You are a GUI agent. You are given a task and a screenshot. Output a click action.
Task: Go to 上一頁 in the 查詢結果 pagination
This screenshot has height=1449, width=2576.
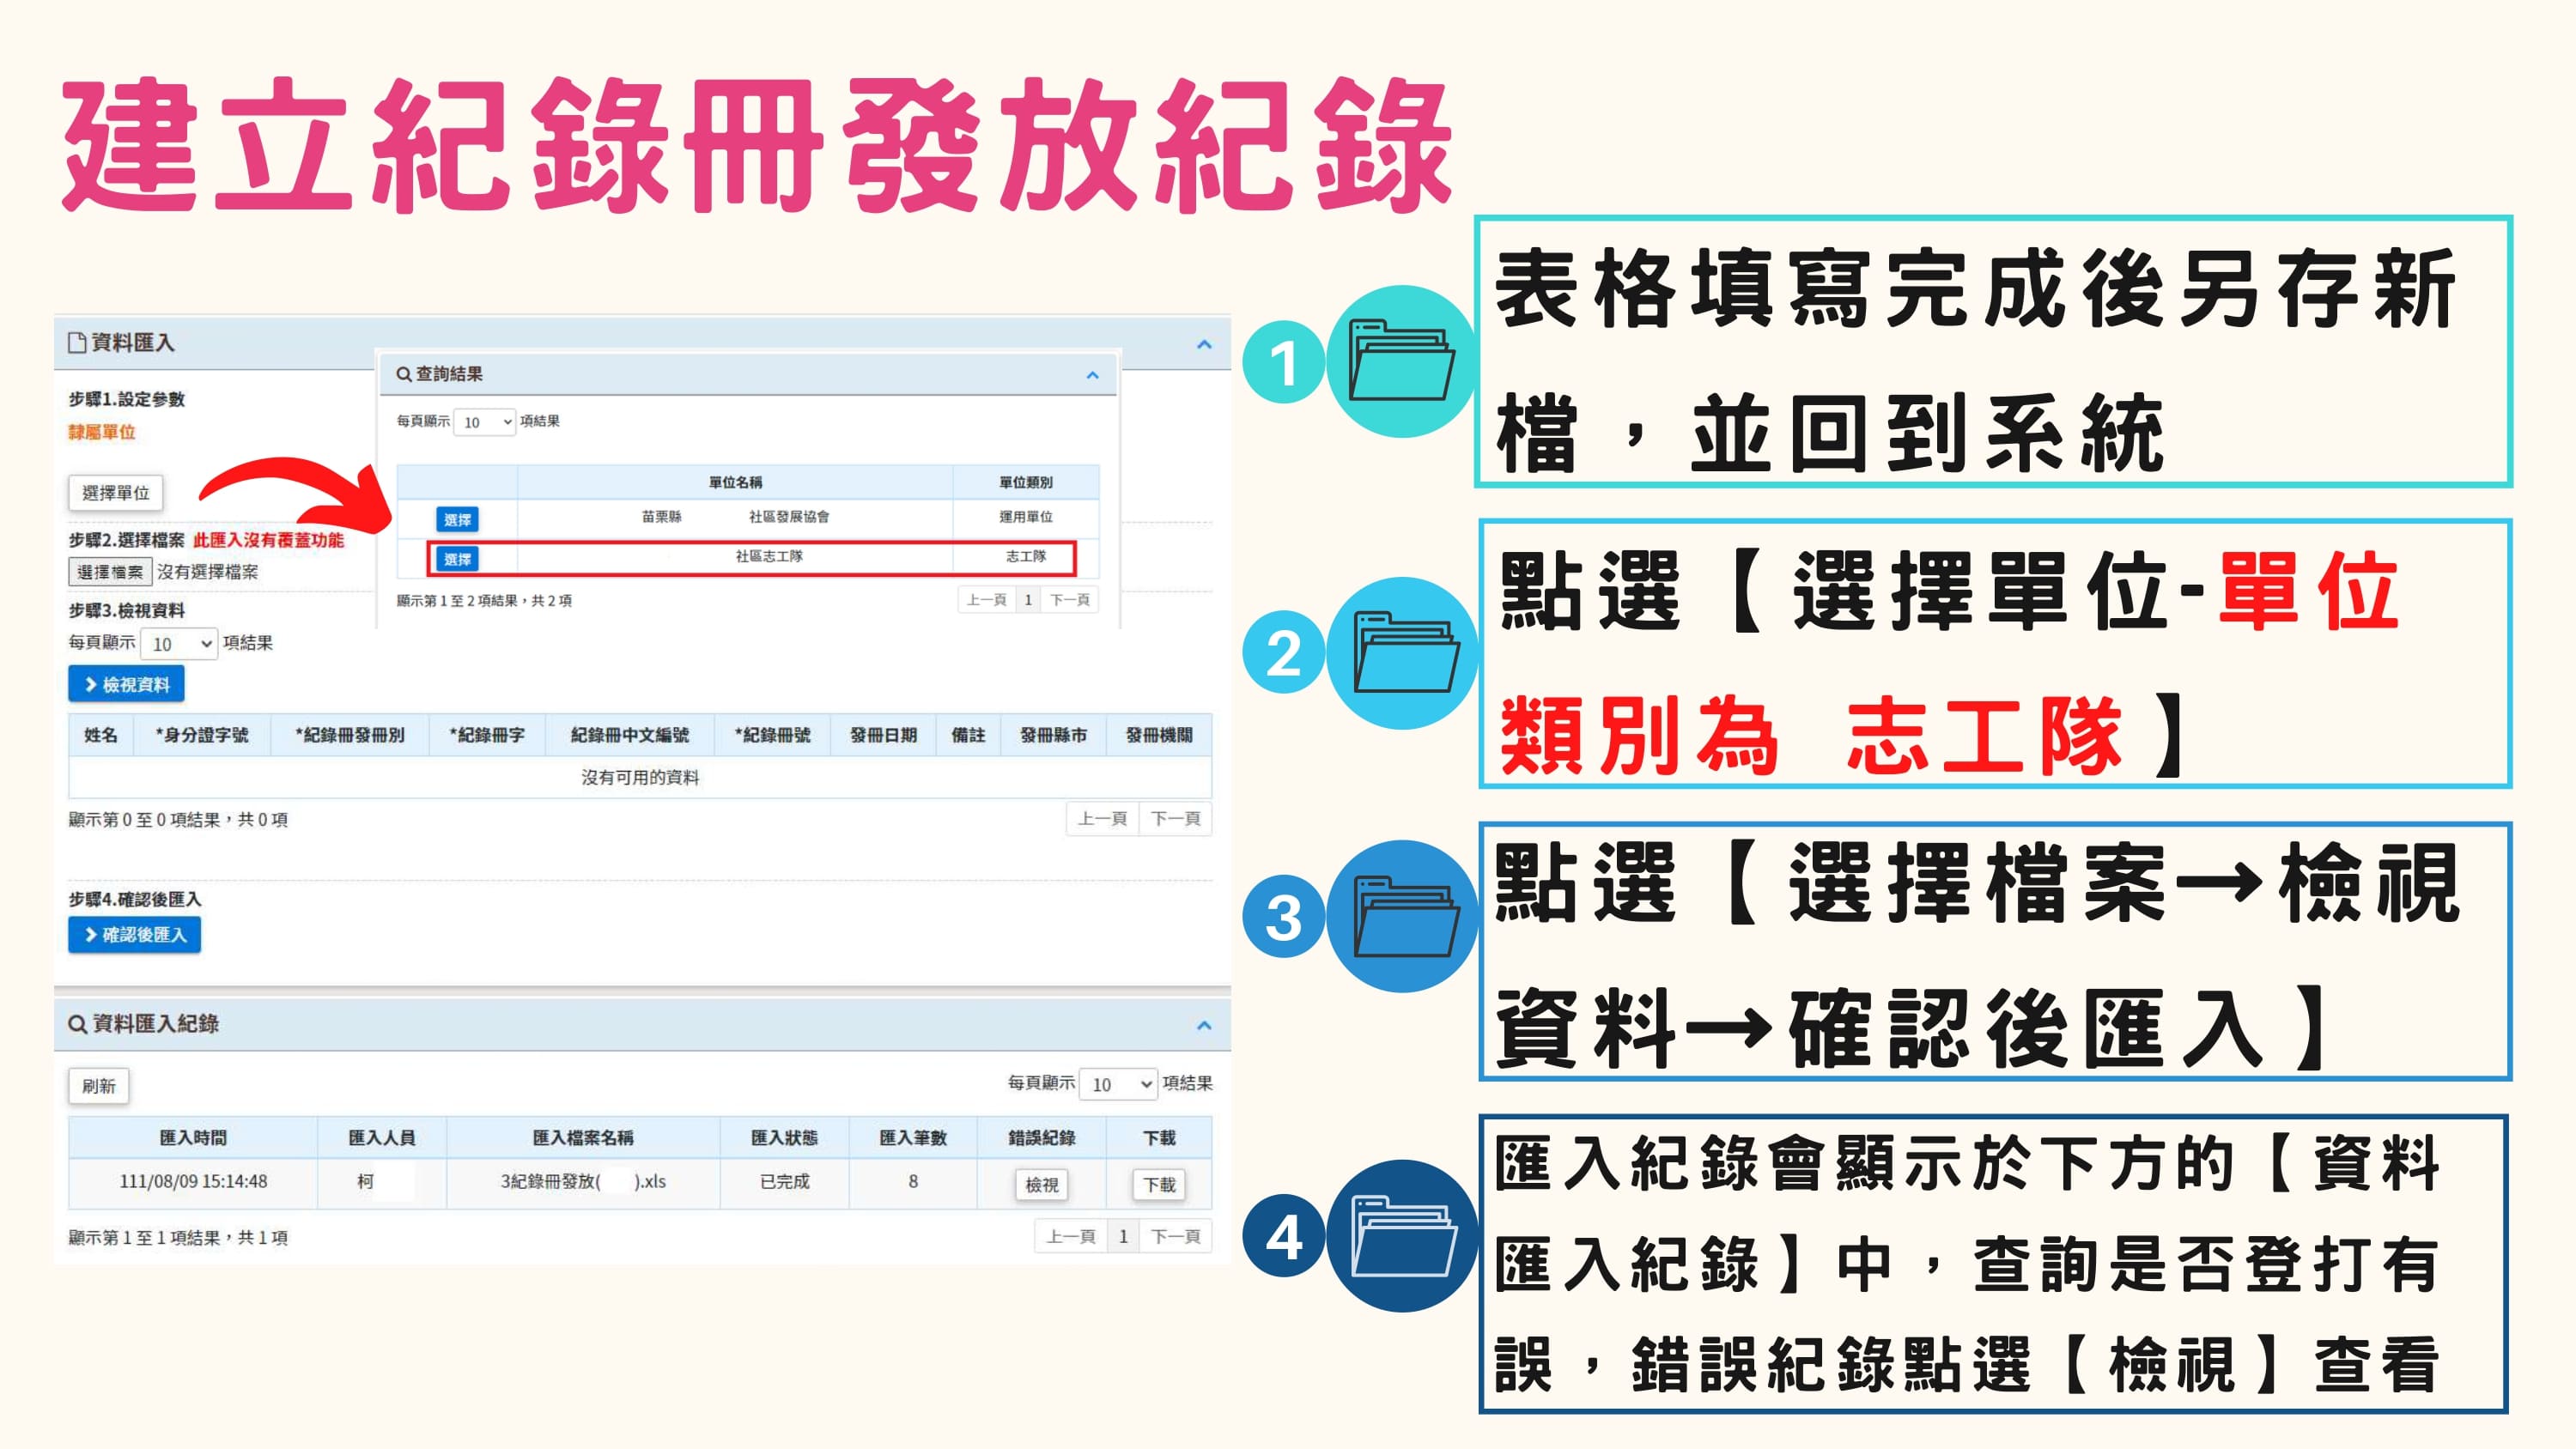pyautogui.click(x=986, y=600)
